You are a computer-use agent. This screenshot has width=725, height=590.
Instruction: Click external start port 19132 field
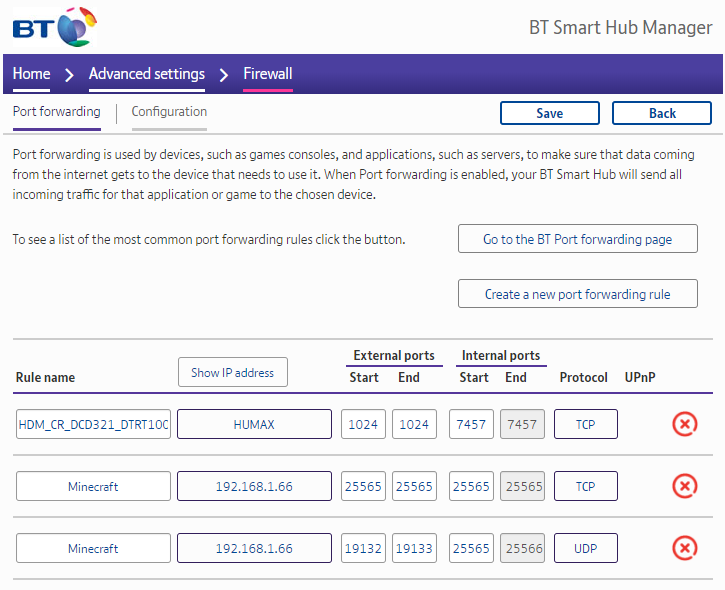tap(363, 548)
